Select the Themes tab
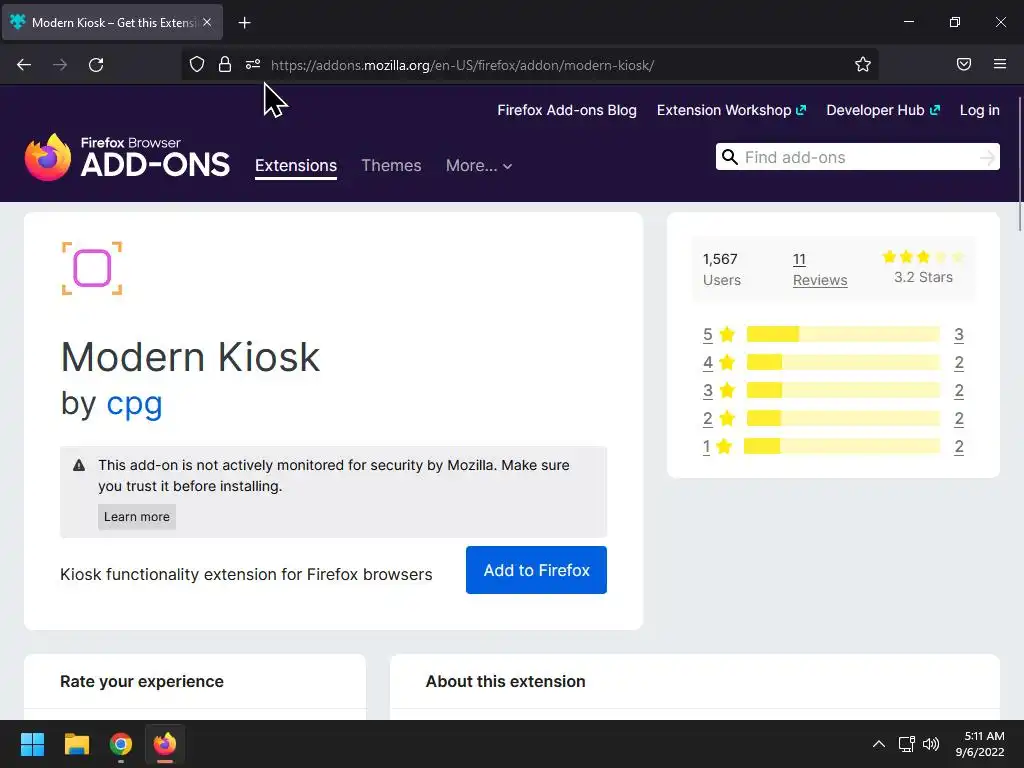Image resolution: width=1024 pixels, height=768 pixels. point(391,166)
